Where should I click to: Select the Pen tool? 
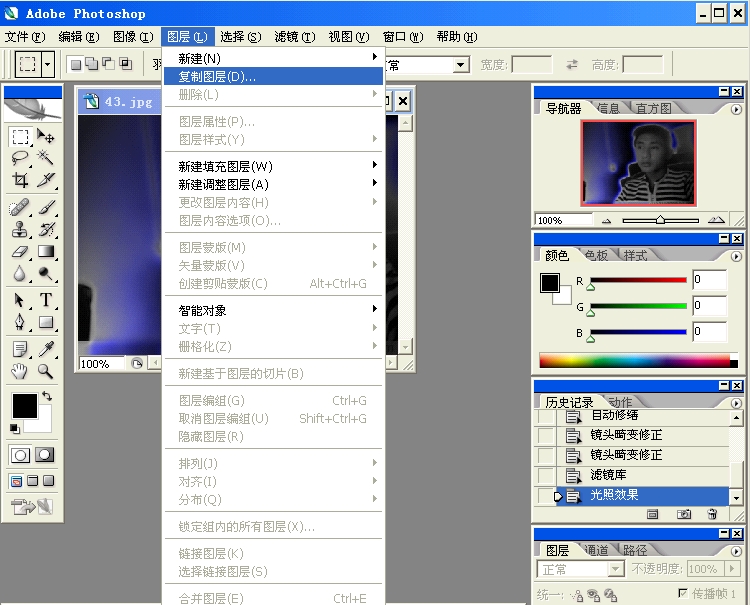(x=20, y=322)
